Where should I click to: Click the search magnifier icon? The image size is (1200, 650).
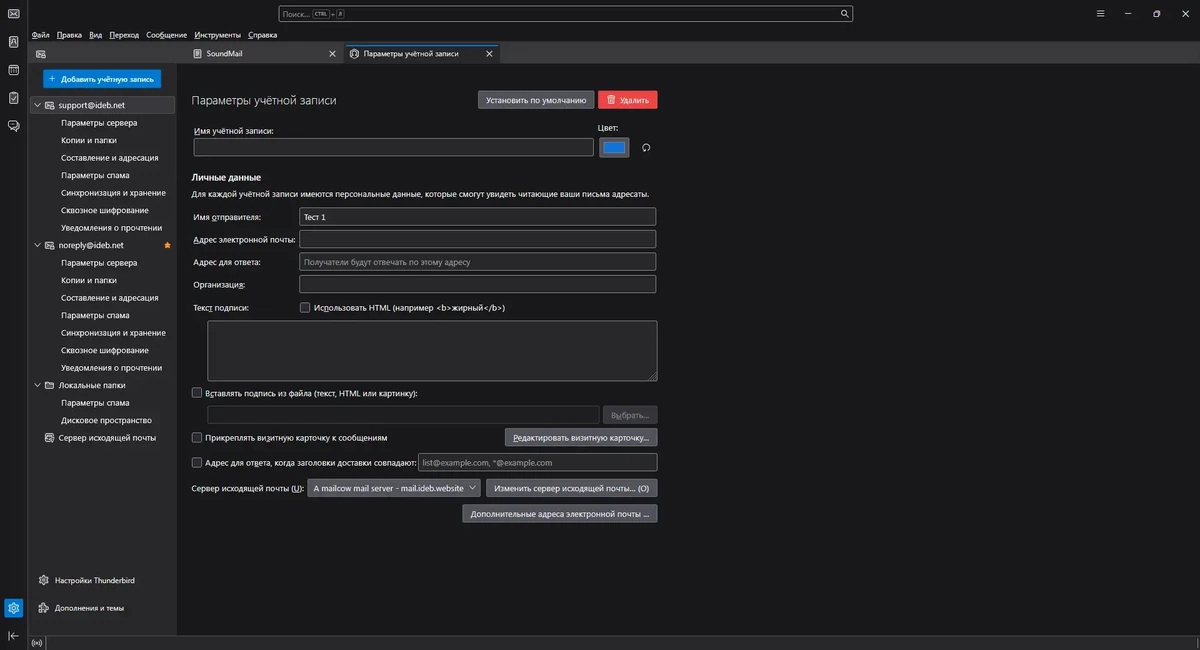point(844,14)
